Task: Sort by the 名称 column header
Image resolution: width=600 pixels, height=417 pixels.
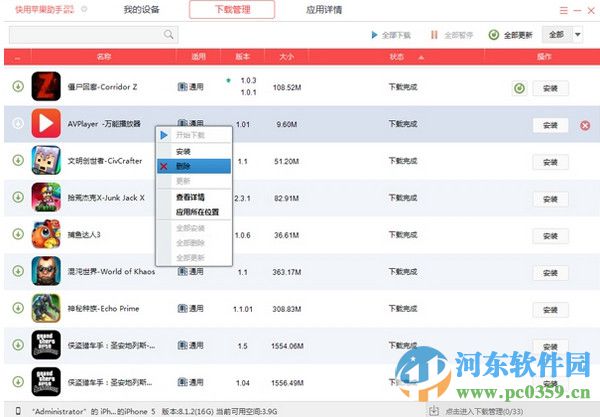Action: point(104,57)
